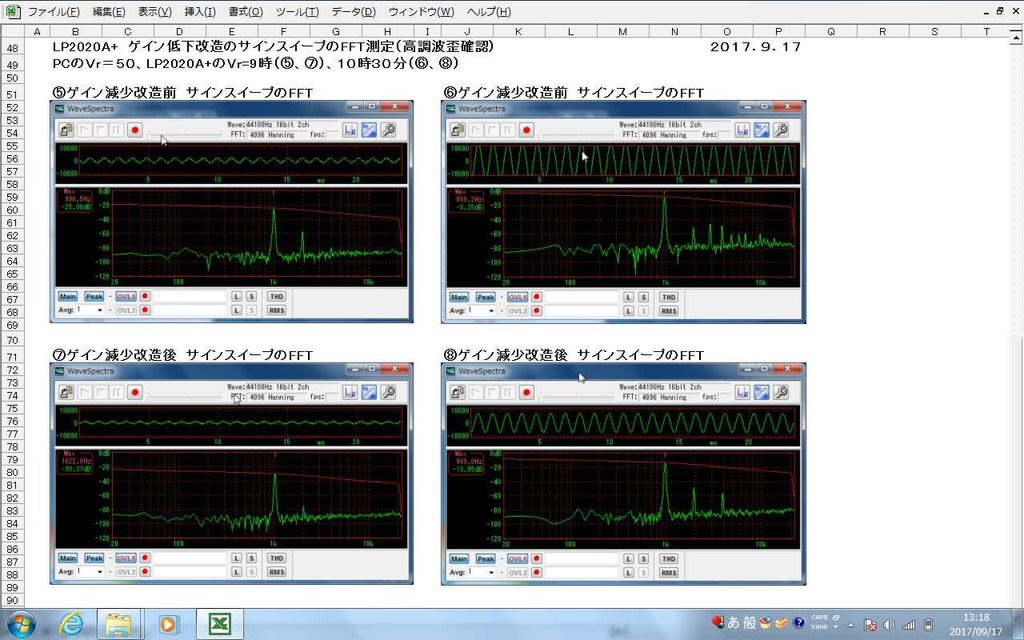Click the playback position slider in window ⑤
Screen dimensions: 1024x640
click(x=185, y=135)
